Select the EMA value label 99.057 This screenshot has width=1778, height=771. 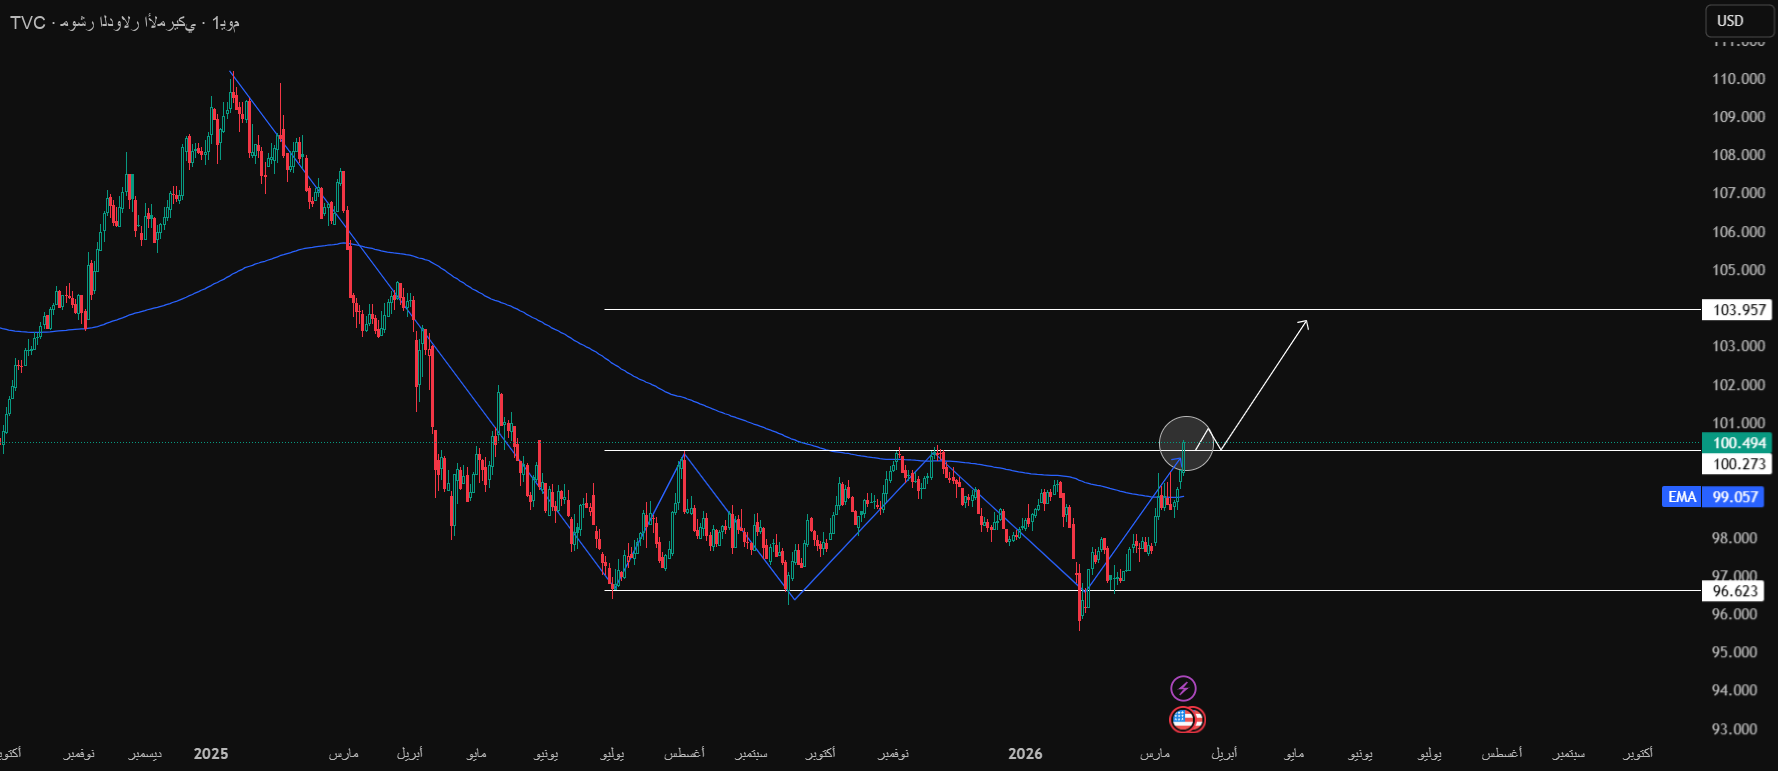click(x=1735, y=497)
